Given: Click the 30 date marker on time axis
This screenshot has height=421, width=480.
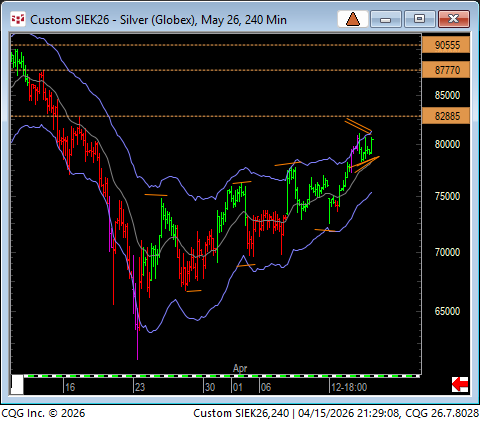Looking at the screenshot, I should point(210,387).
